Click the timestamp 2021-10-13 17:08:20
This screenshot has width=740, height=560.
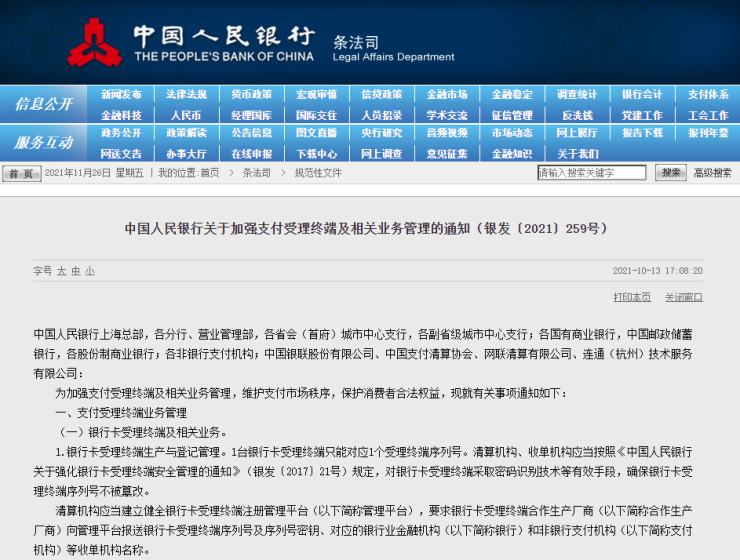657,271
